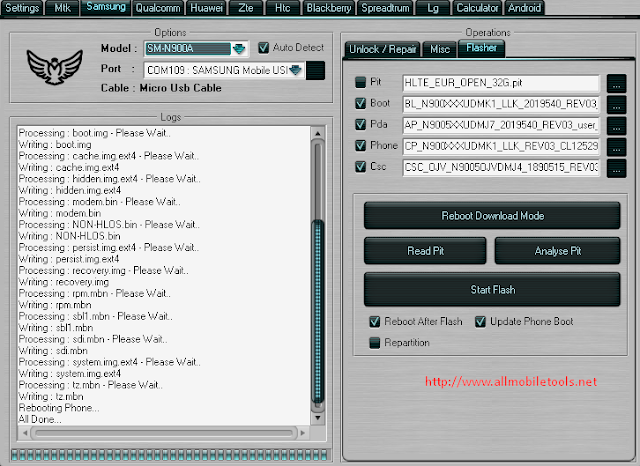The width and height of the screenshot is (640, 466).
Task: Uncheck the Phone checkbox
Action: (360, 146)
